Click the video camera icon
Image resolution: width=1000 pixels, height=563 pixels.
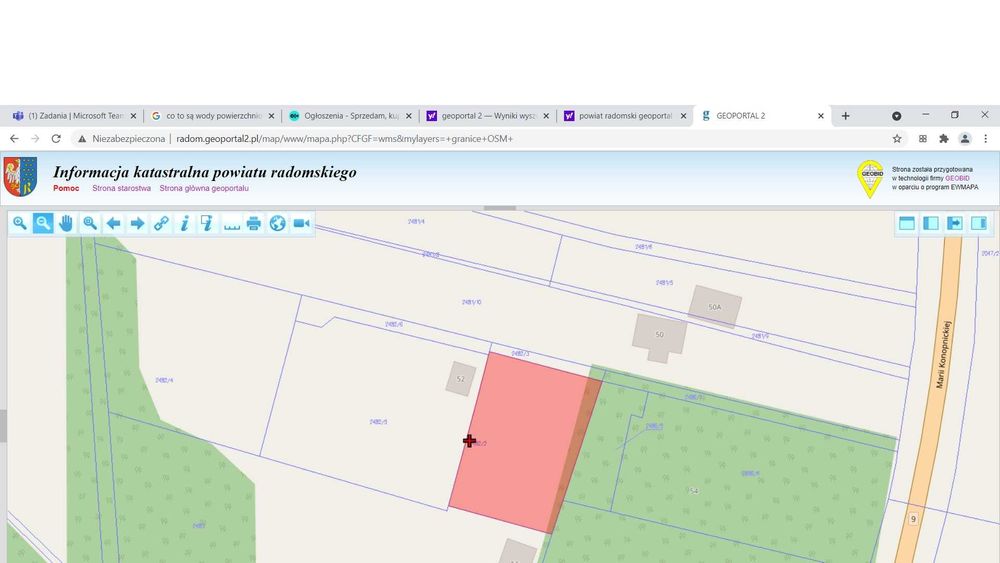pyautogui.click(x=301, y=223)
